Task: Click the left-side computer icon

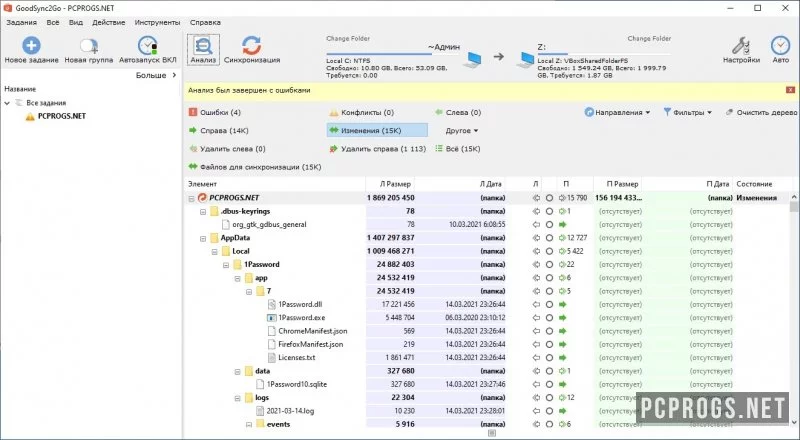Action: pos(472,60)
